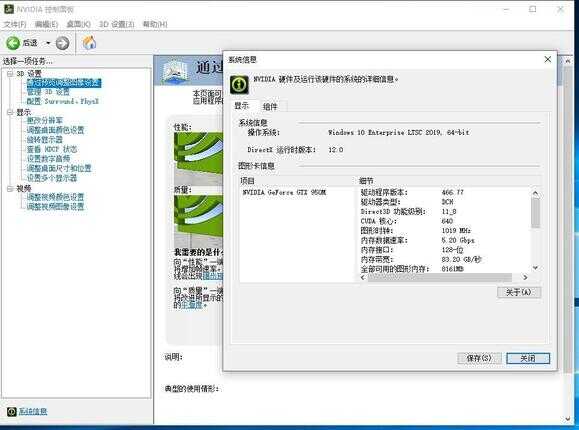Select 设置多个显示器 in the tree
The height and width of the screenshot is (430, 579).
tap(52, 178)
